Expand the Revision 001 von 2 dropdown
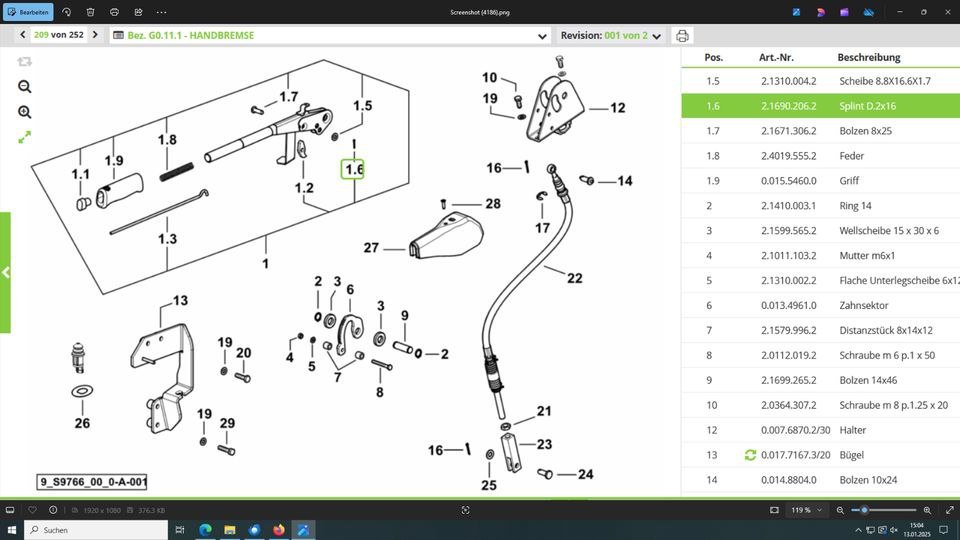 pos(657,36)
